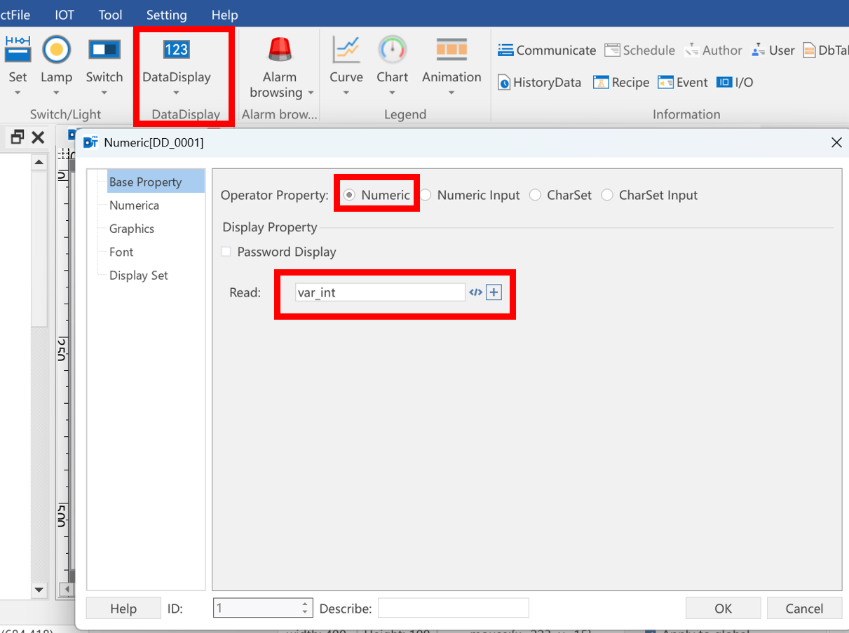
Task: Open HistoryData configuration
Action: point(539,82)
